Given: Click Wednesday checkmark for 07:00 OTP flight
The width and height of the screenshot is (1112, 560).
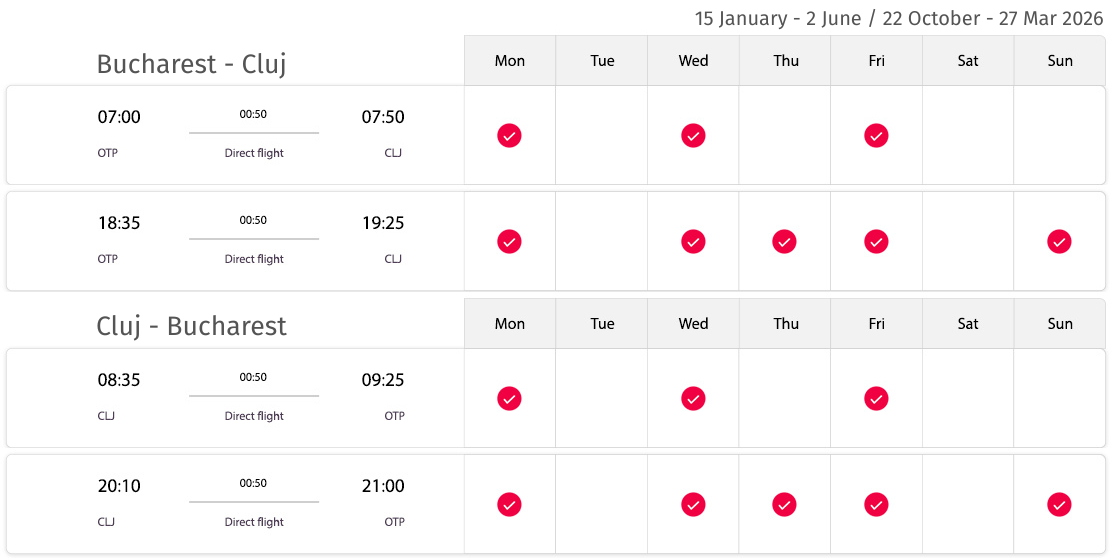Looking at the screenshot, I should 693,135.
